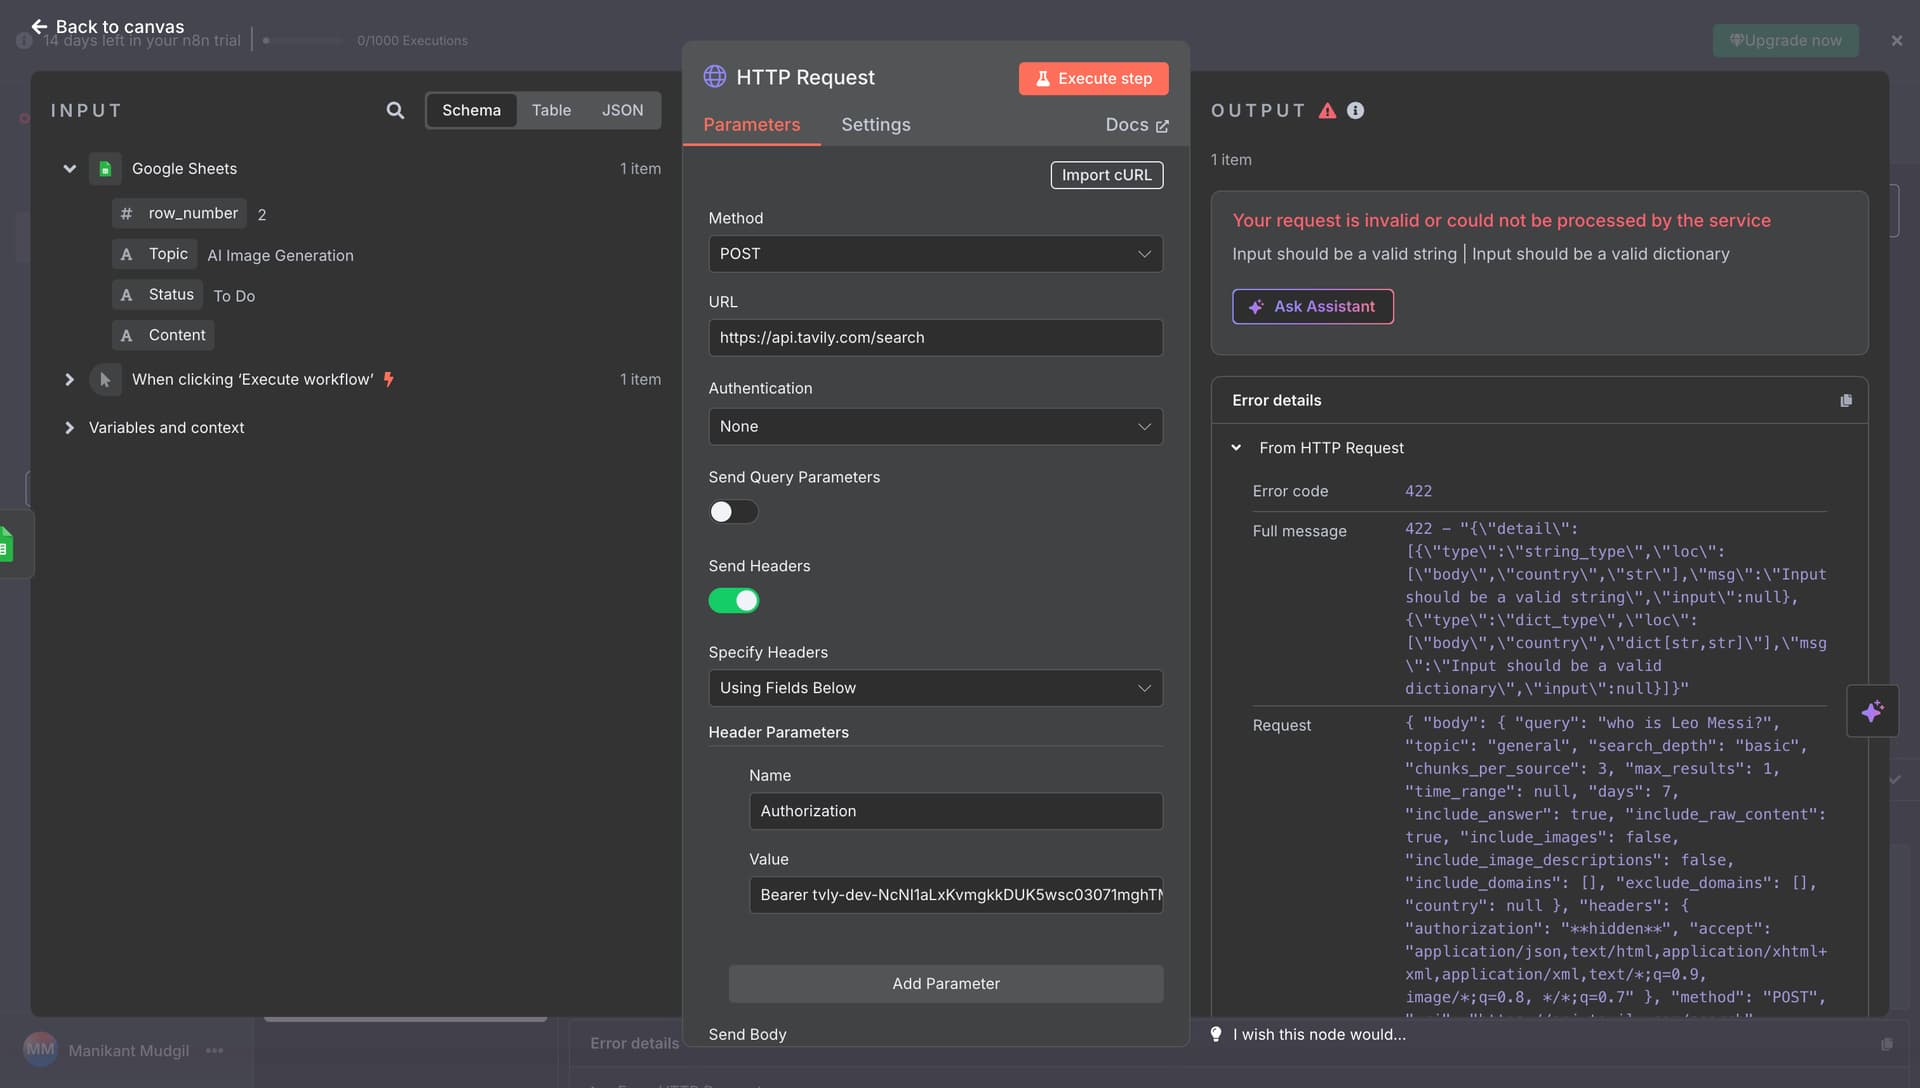Click the 'I wish this node would...' feedback field
This screenshot has width=1920, height=1088.
coord(1318,1034)
